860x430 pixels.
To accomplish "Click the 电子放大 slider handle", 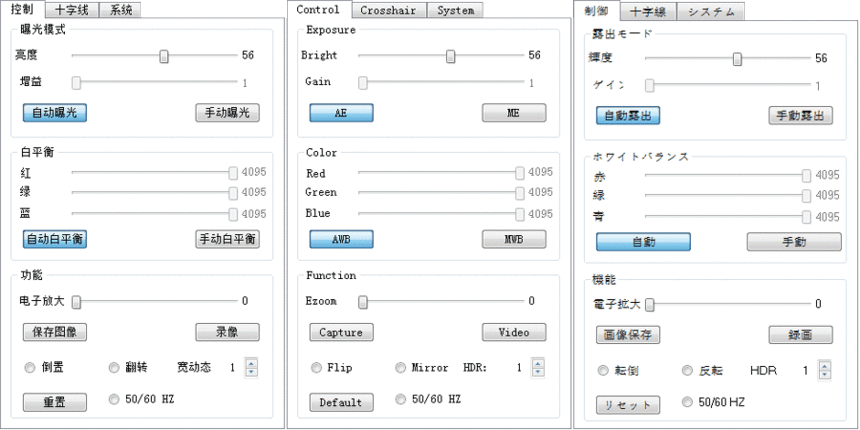I will pos(76,302).
